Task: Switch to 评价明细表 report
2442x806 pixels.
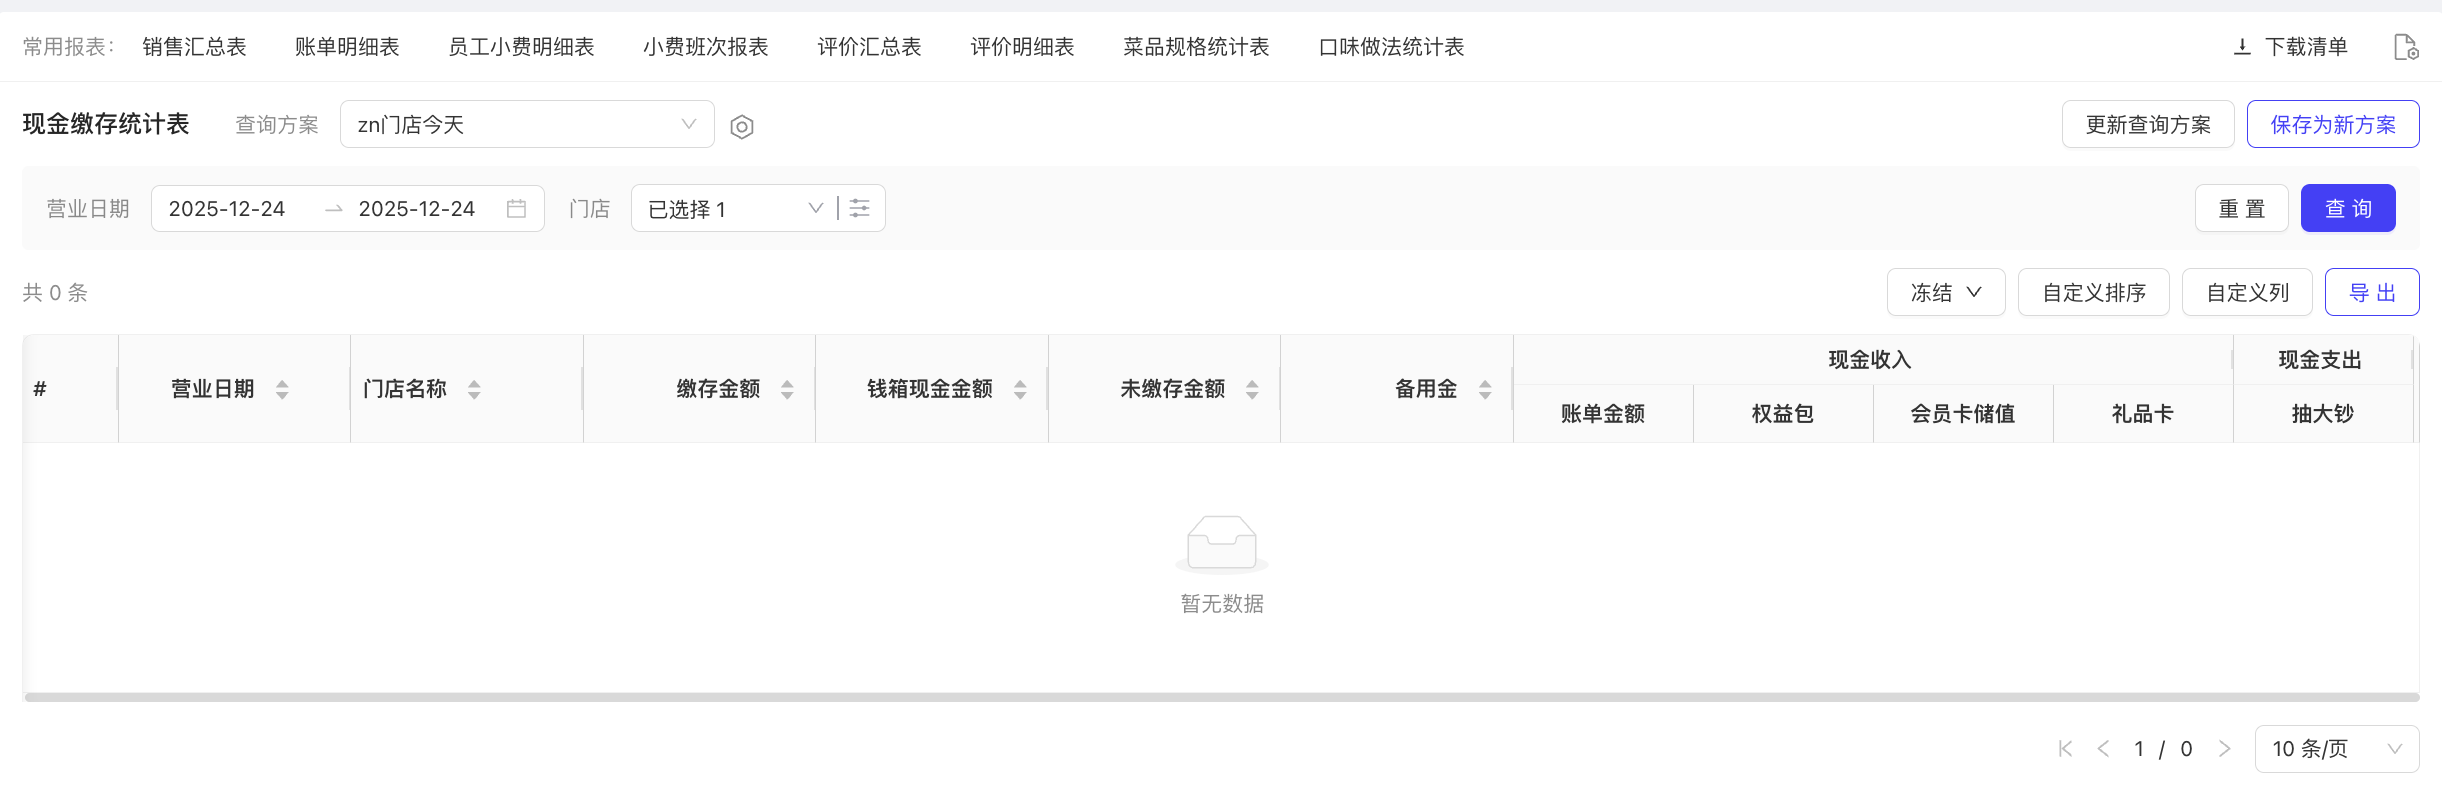Action: (1022, 47)
